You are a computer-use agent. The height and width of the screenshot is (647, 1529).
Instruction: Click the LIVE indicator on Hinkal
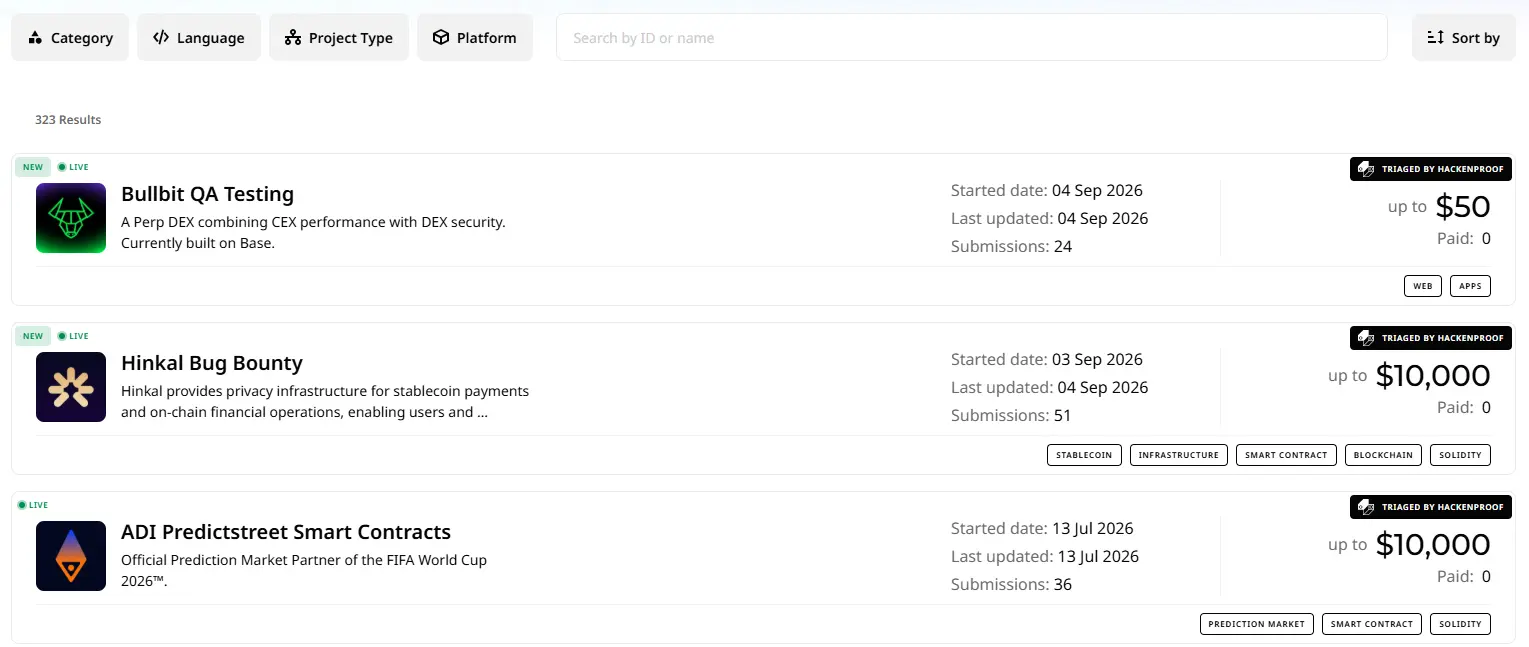point(73,336)
